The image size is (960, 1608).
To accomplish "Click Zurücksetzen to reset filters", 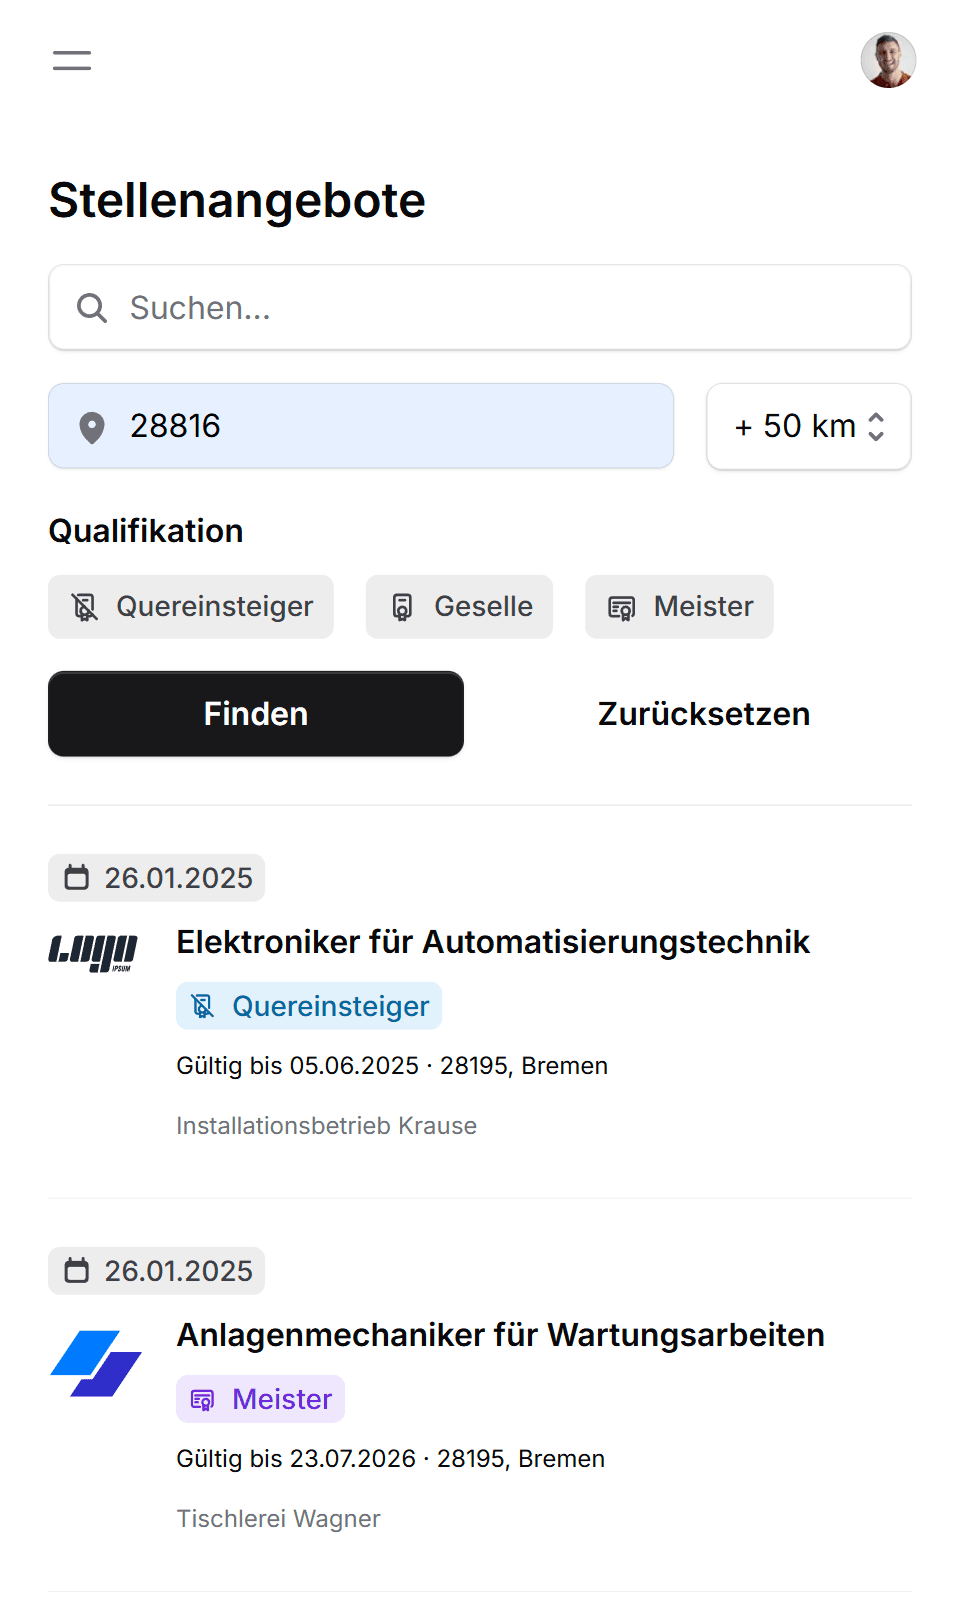I will (703, 713).
